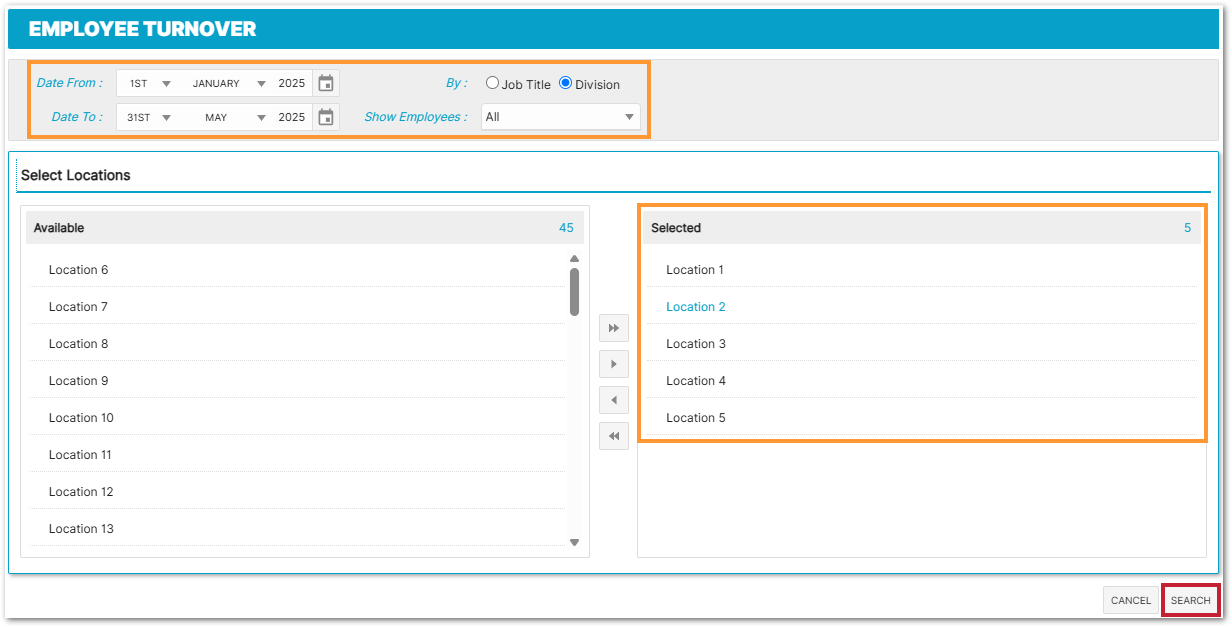The width and height of the screenshot is (1232, 627).
Task: Select the Job Title radio button
Action: point(492,84)
